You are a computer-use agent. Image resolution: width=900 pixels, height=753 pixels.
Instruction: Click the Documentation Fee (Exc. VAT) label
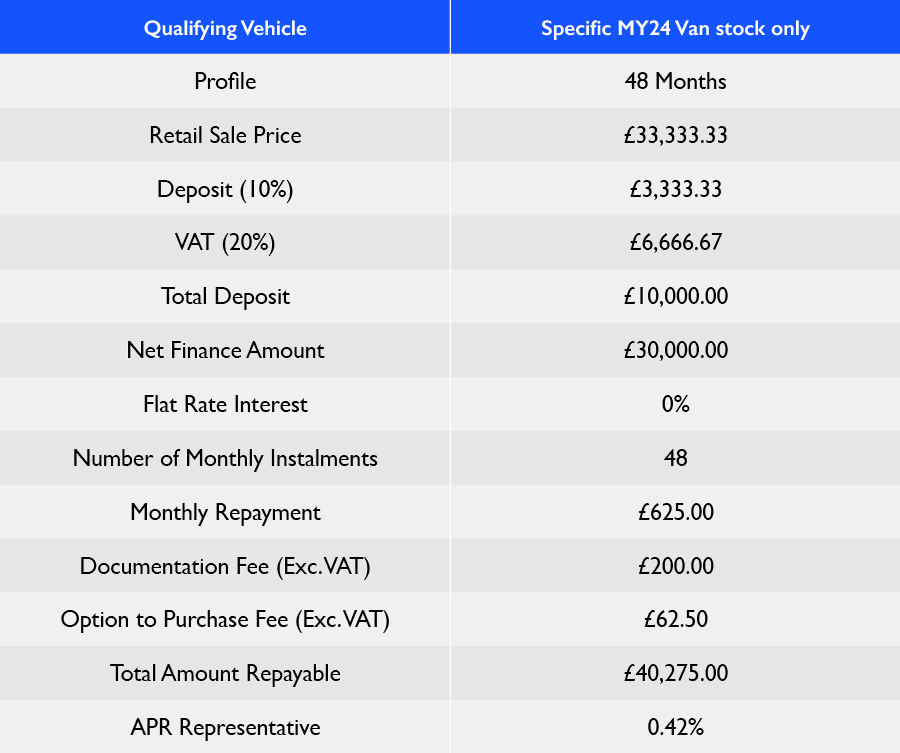(x=225, y=567)
